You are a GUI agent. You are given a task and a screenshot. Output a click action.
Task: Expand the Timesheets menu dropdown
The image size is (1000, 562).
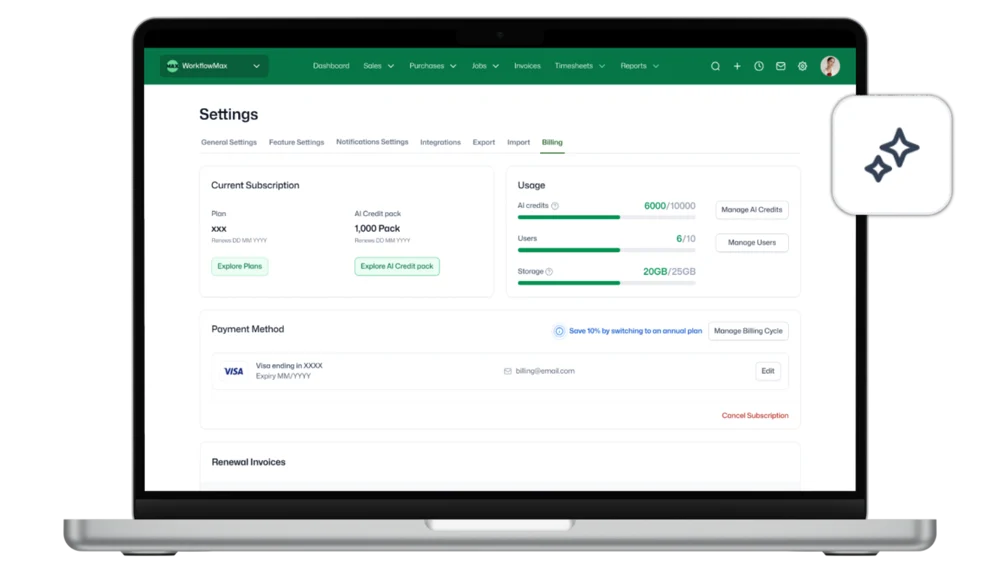pyautogui.click(x=580, y=66)
